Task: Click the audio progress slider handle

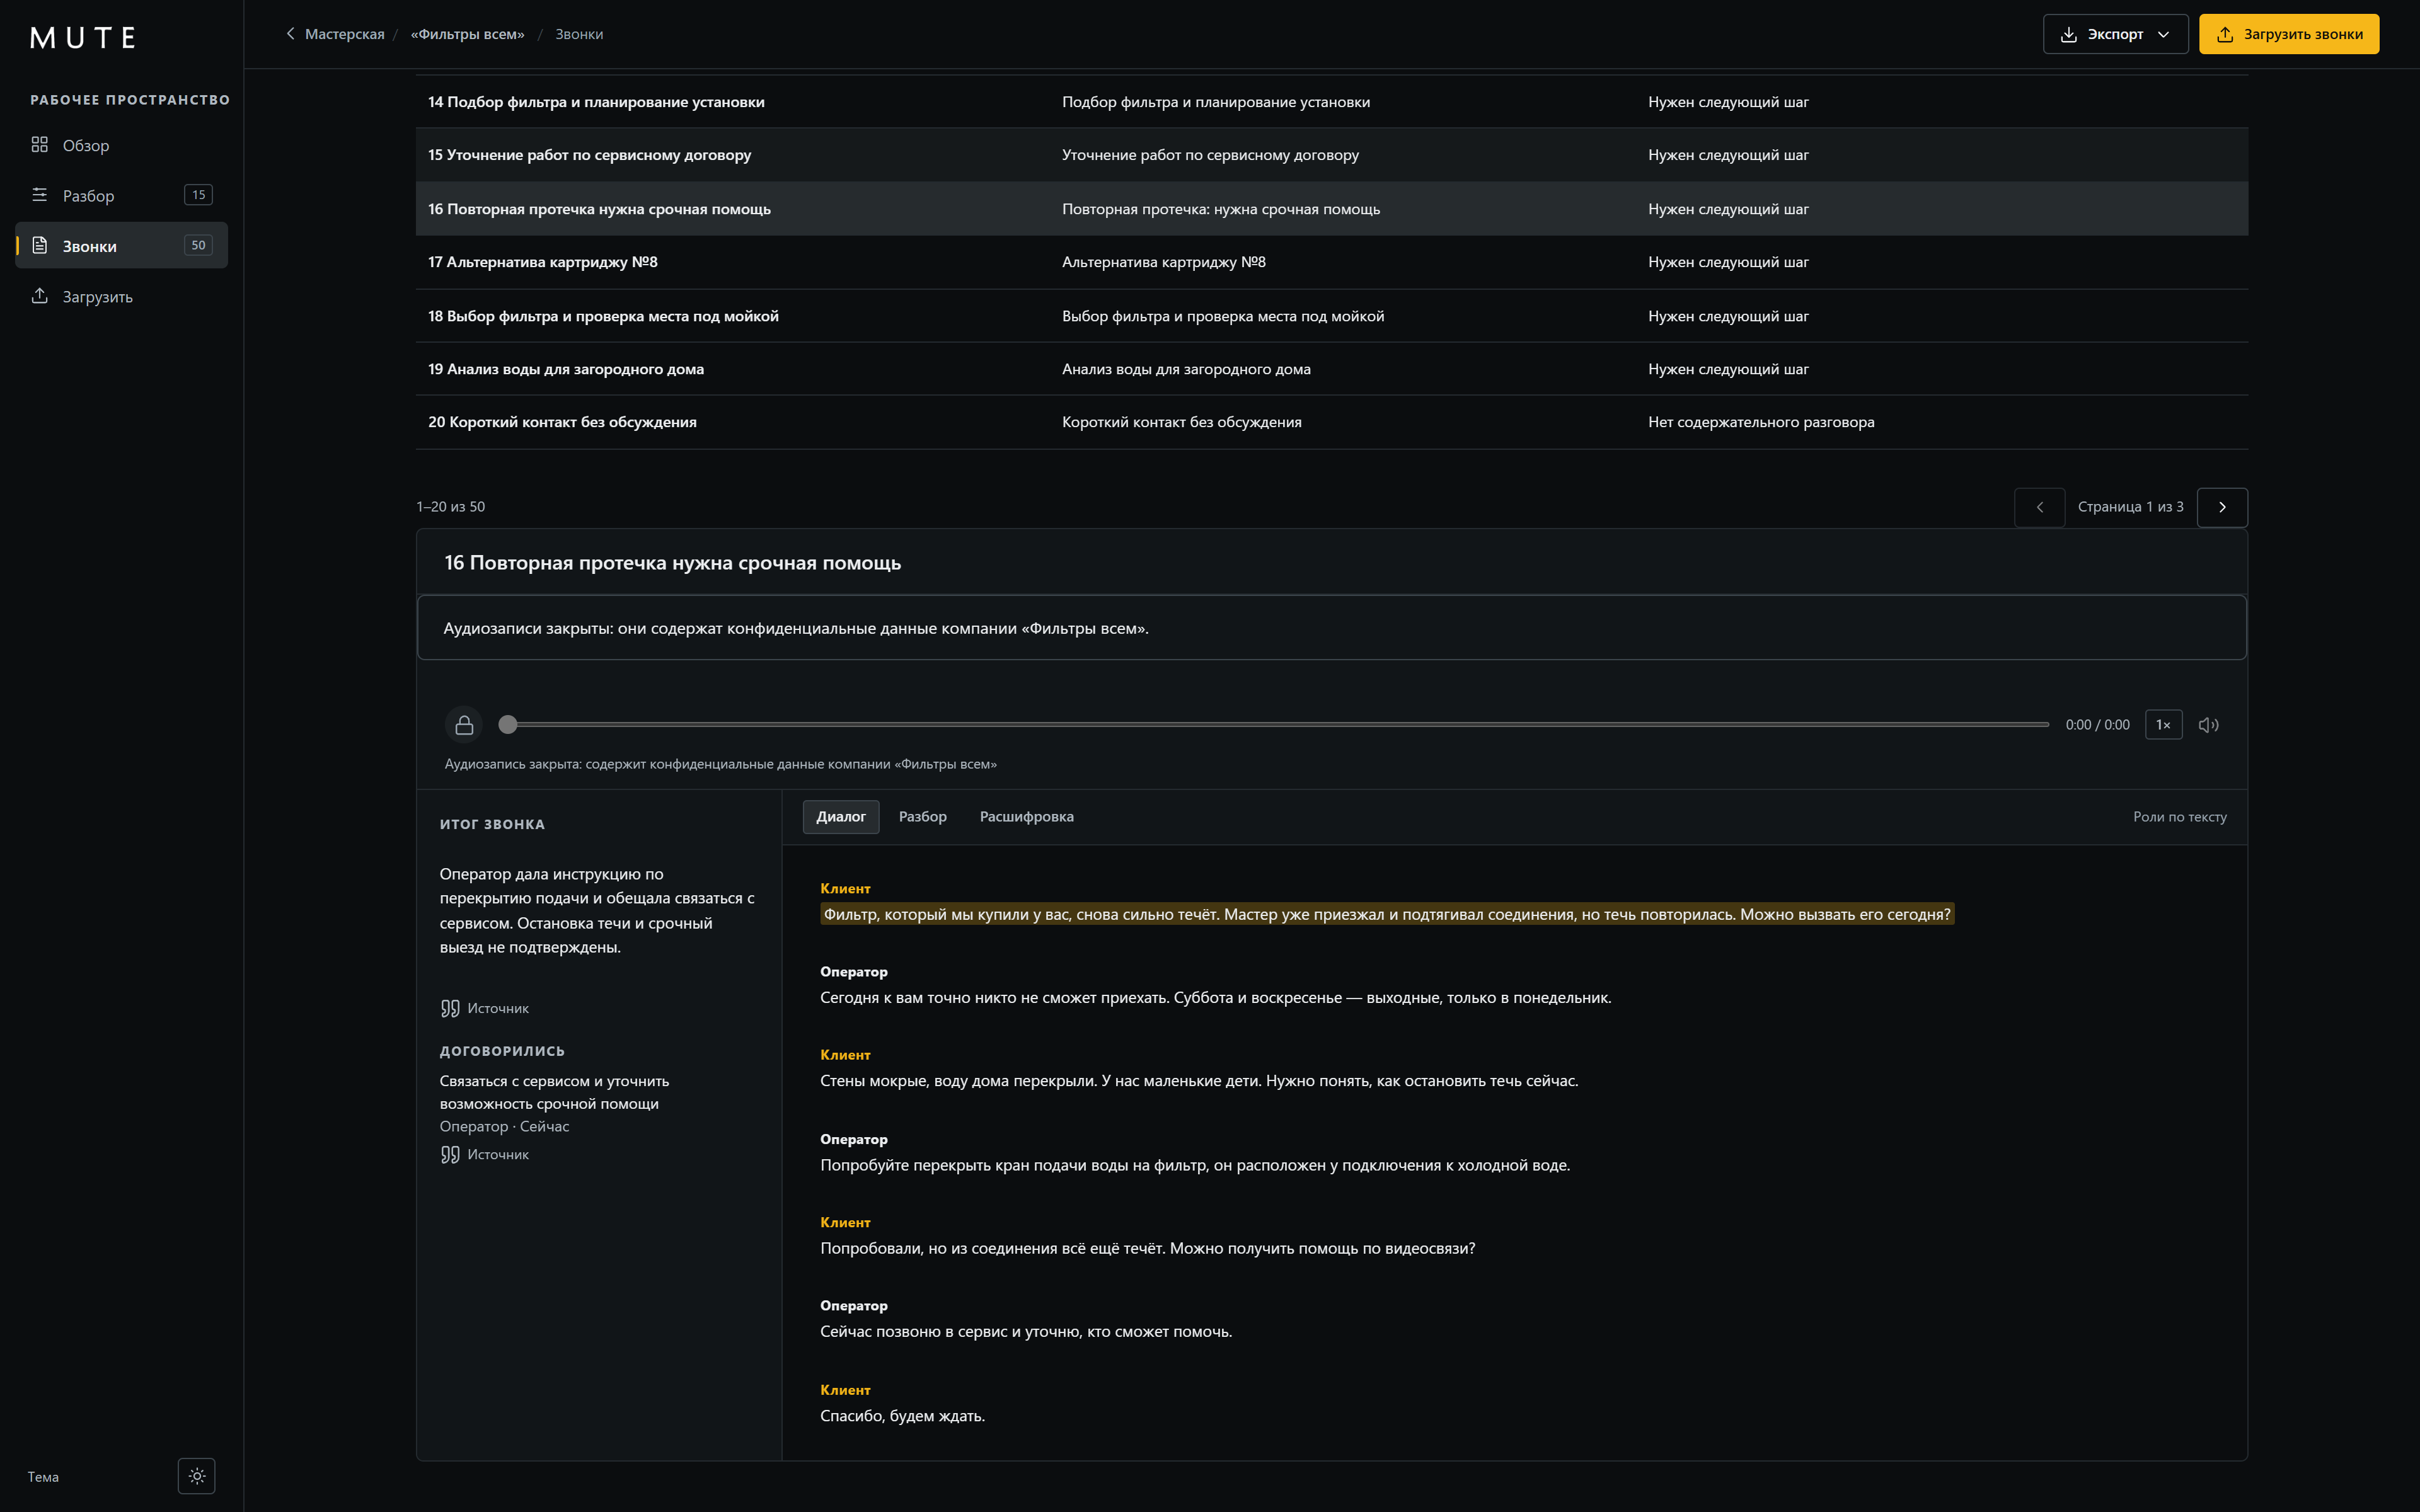Action: pyautogui.click(x=508, y=725)
